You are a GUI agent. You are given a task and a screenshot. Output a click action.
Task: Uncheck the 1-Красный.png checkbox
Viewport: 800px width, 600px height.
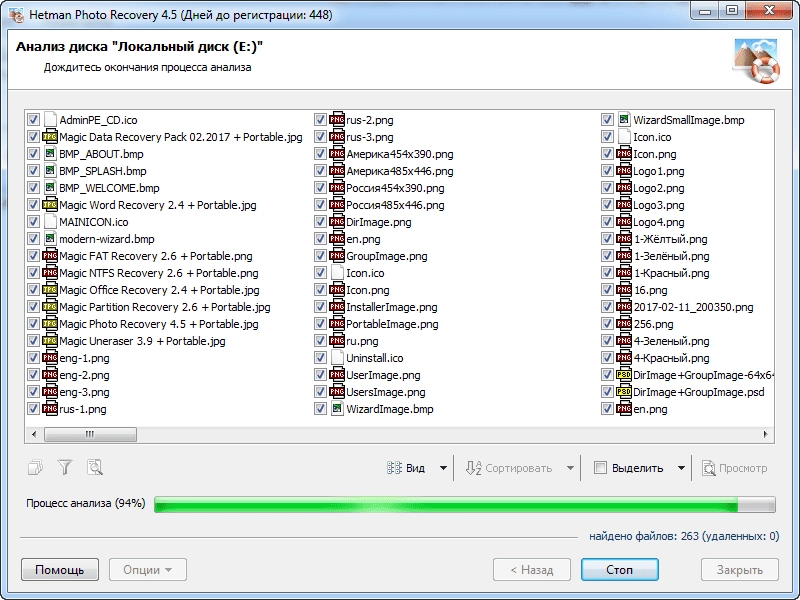[x=607, y=273]
